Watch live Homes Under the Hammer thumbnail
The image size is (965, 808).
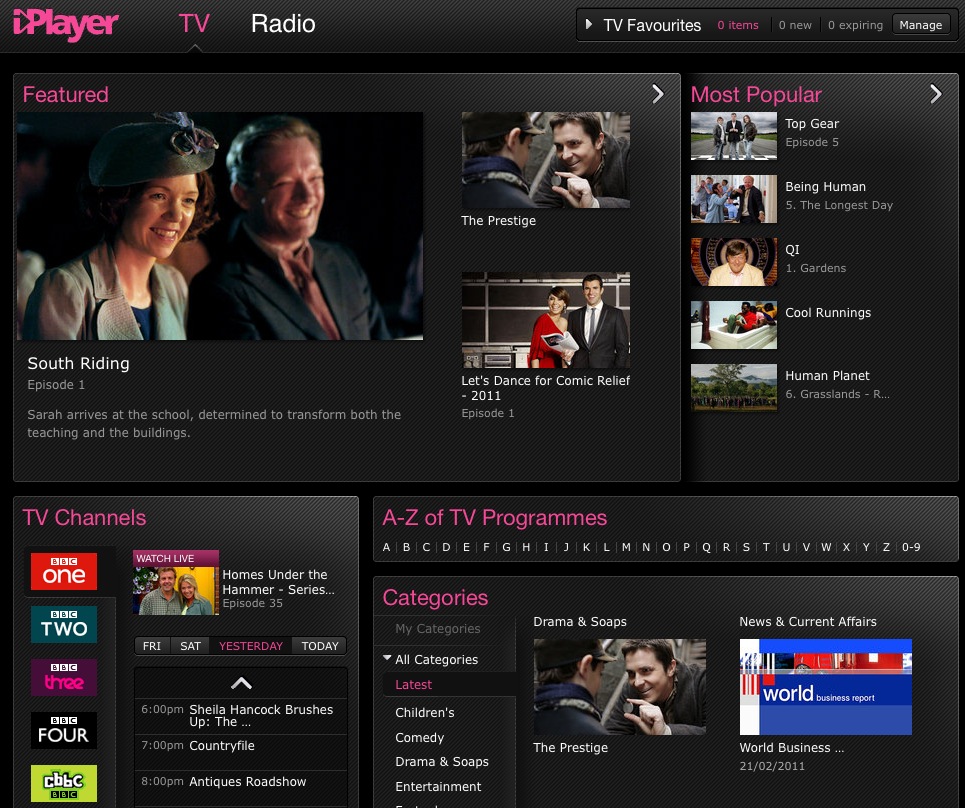pyautogui.click(x=176, y=583)
